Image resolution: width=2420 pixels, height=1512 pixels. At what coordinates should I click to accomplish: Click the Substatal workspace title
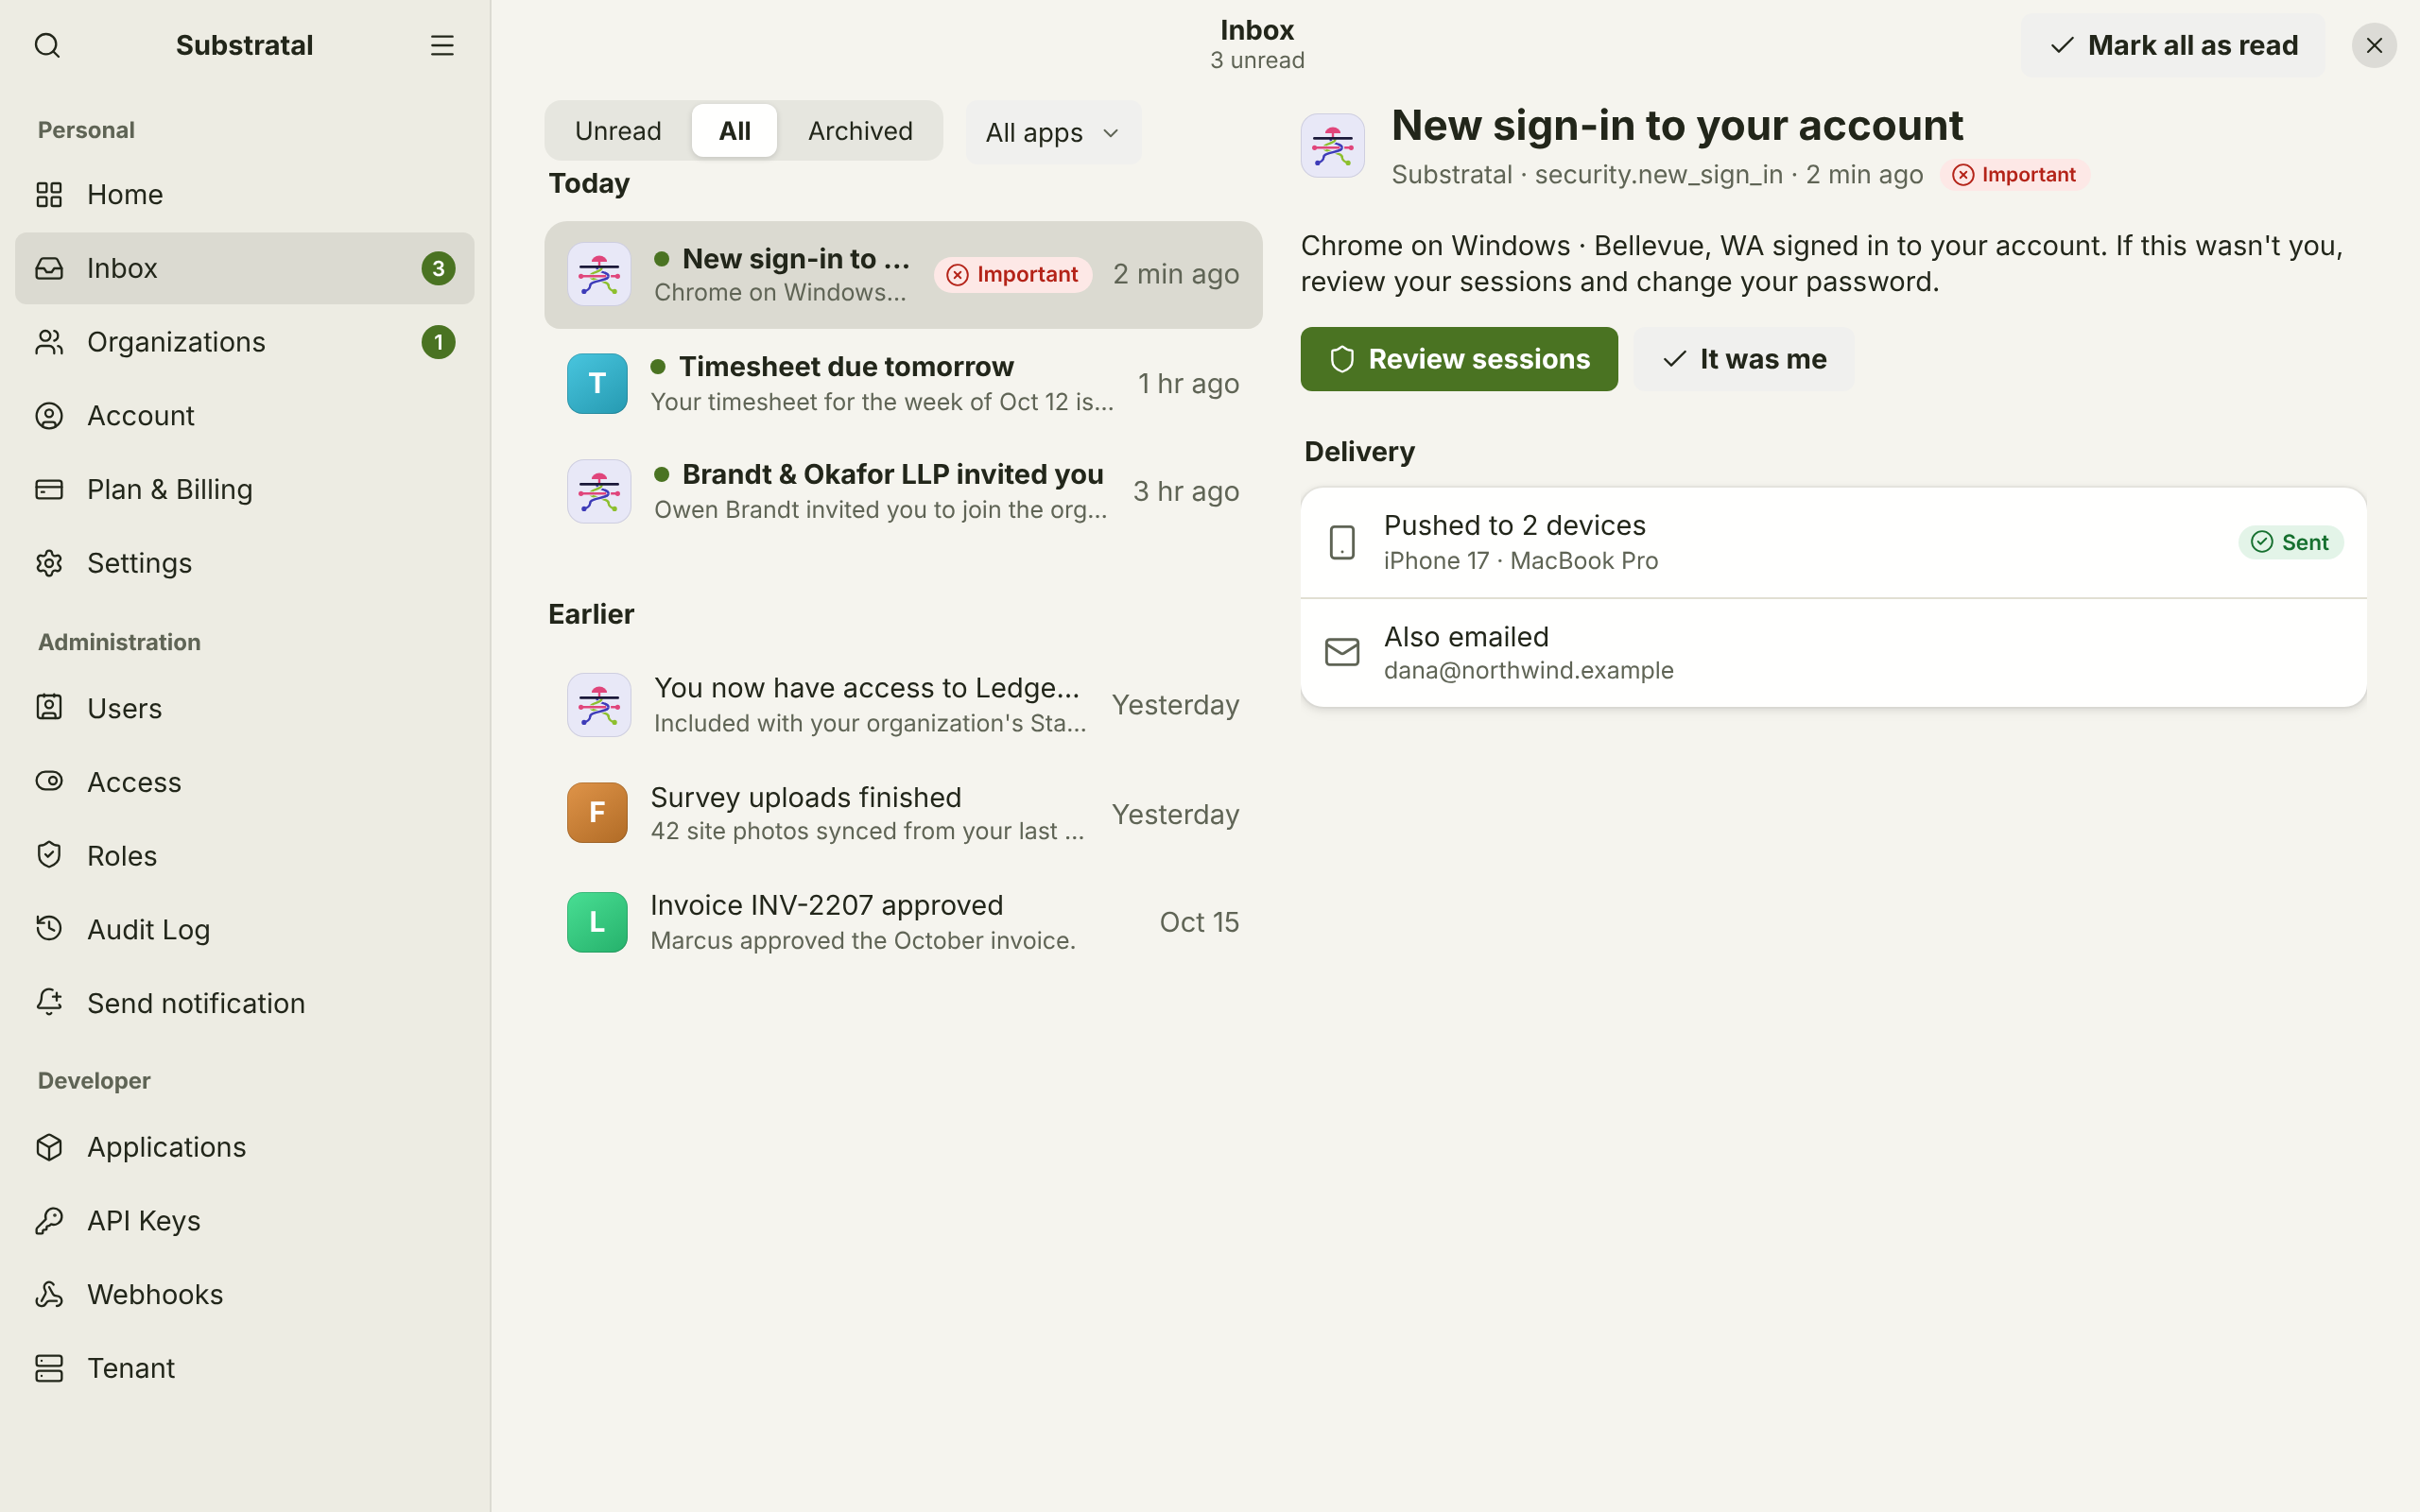click(245, 45)
